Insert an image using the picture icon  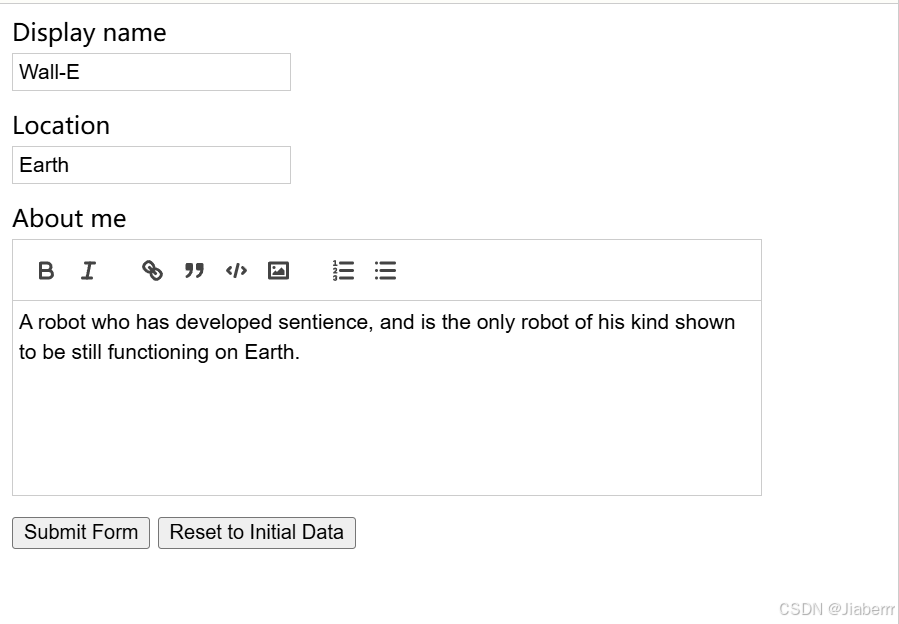click(279, 271)
